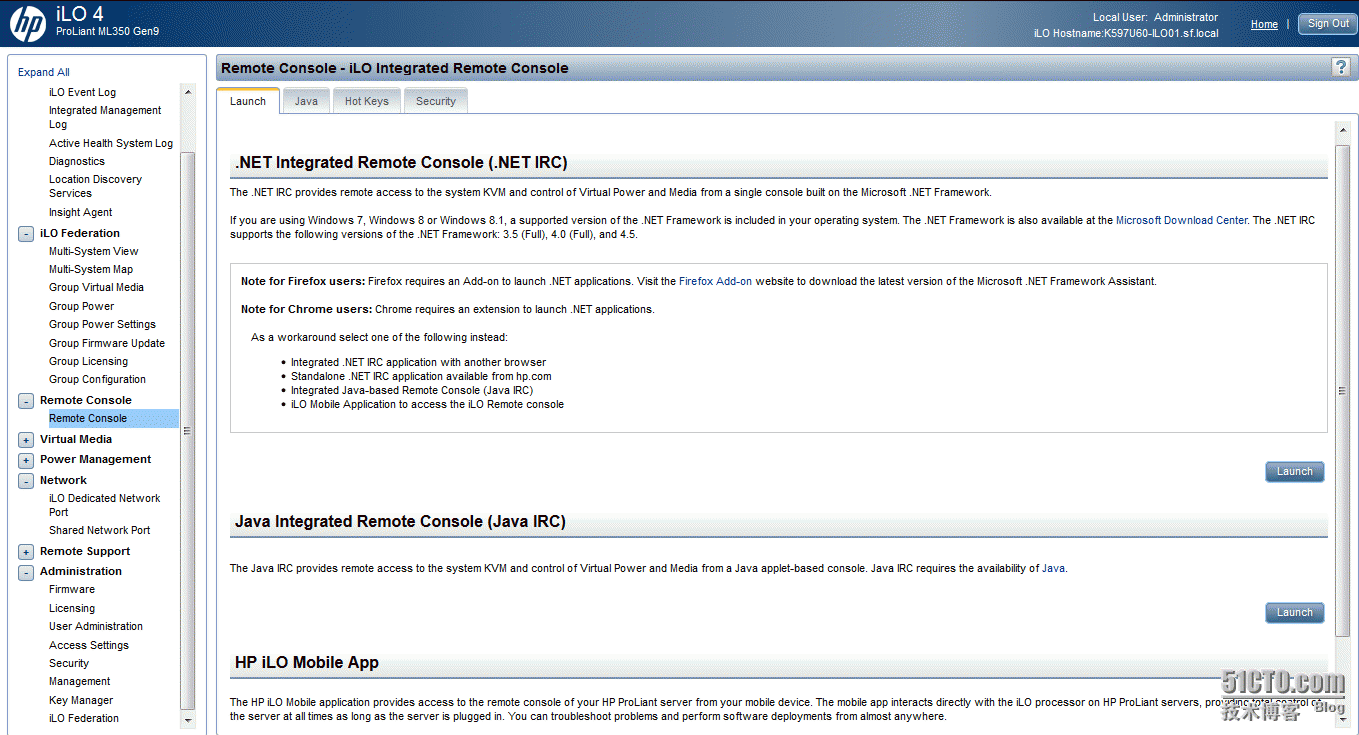
Task: Select iLO Federation under Administration
Action: click(84, 718)
